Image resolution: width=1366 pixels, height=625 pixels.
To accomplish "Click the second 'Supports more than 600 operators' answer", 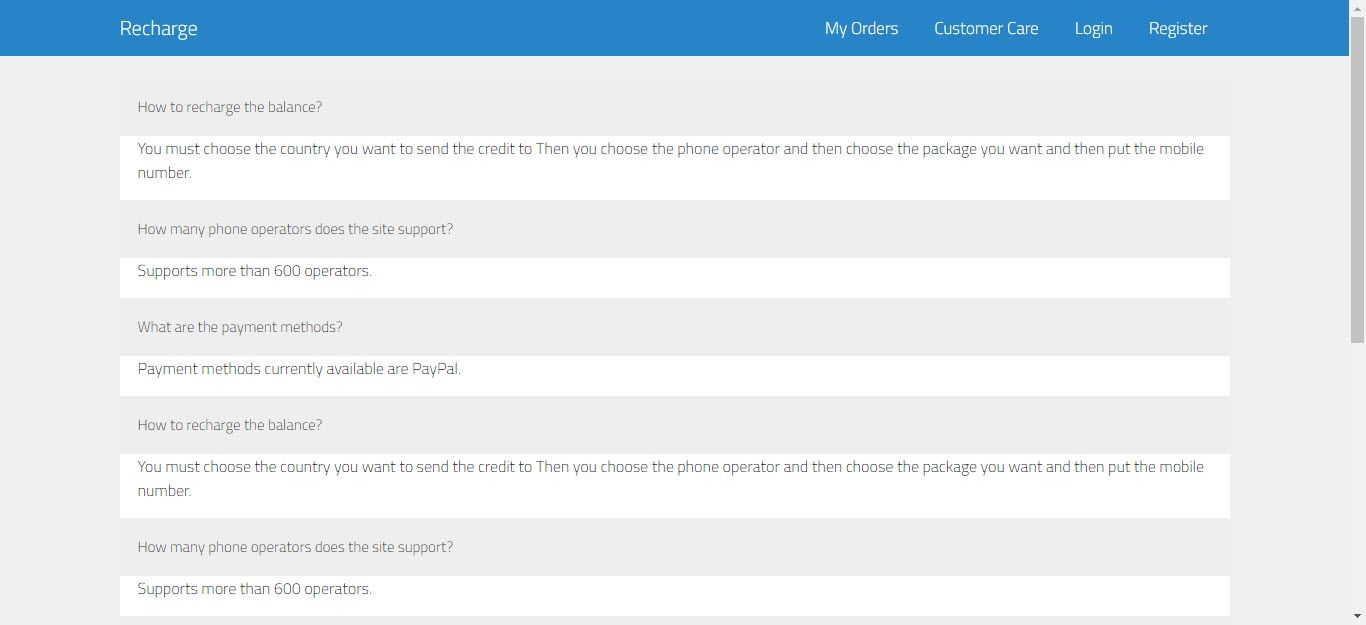I will (x=254, y=589).
